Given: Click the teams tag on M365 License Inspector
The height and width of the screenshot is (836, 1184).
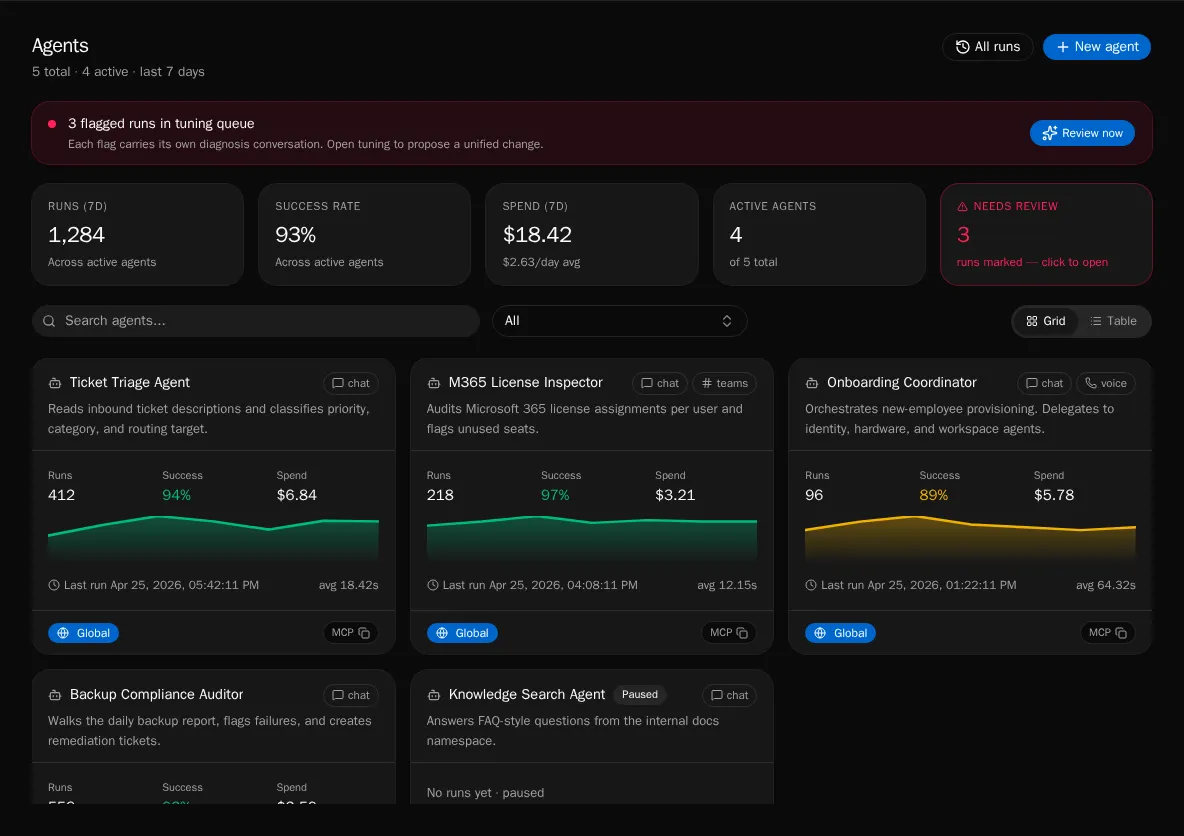Looking at the screenshot, I should pyautogui.click(x=725, y=384).
